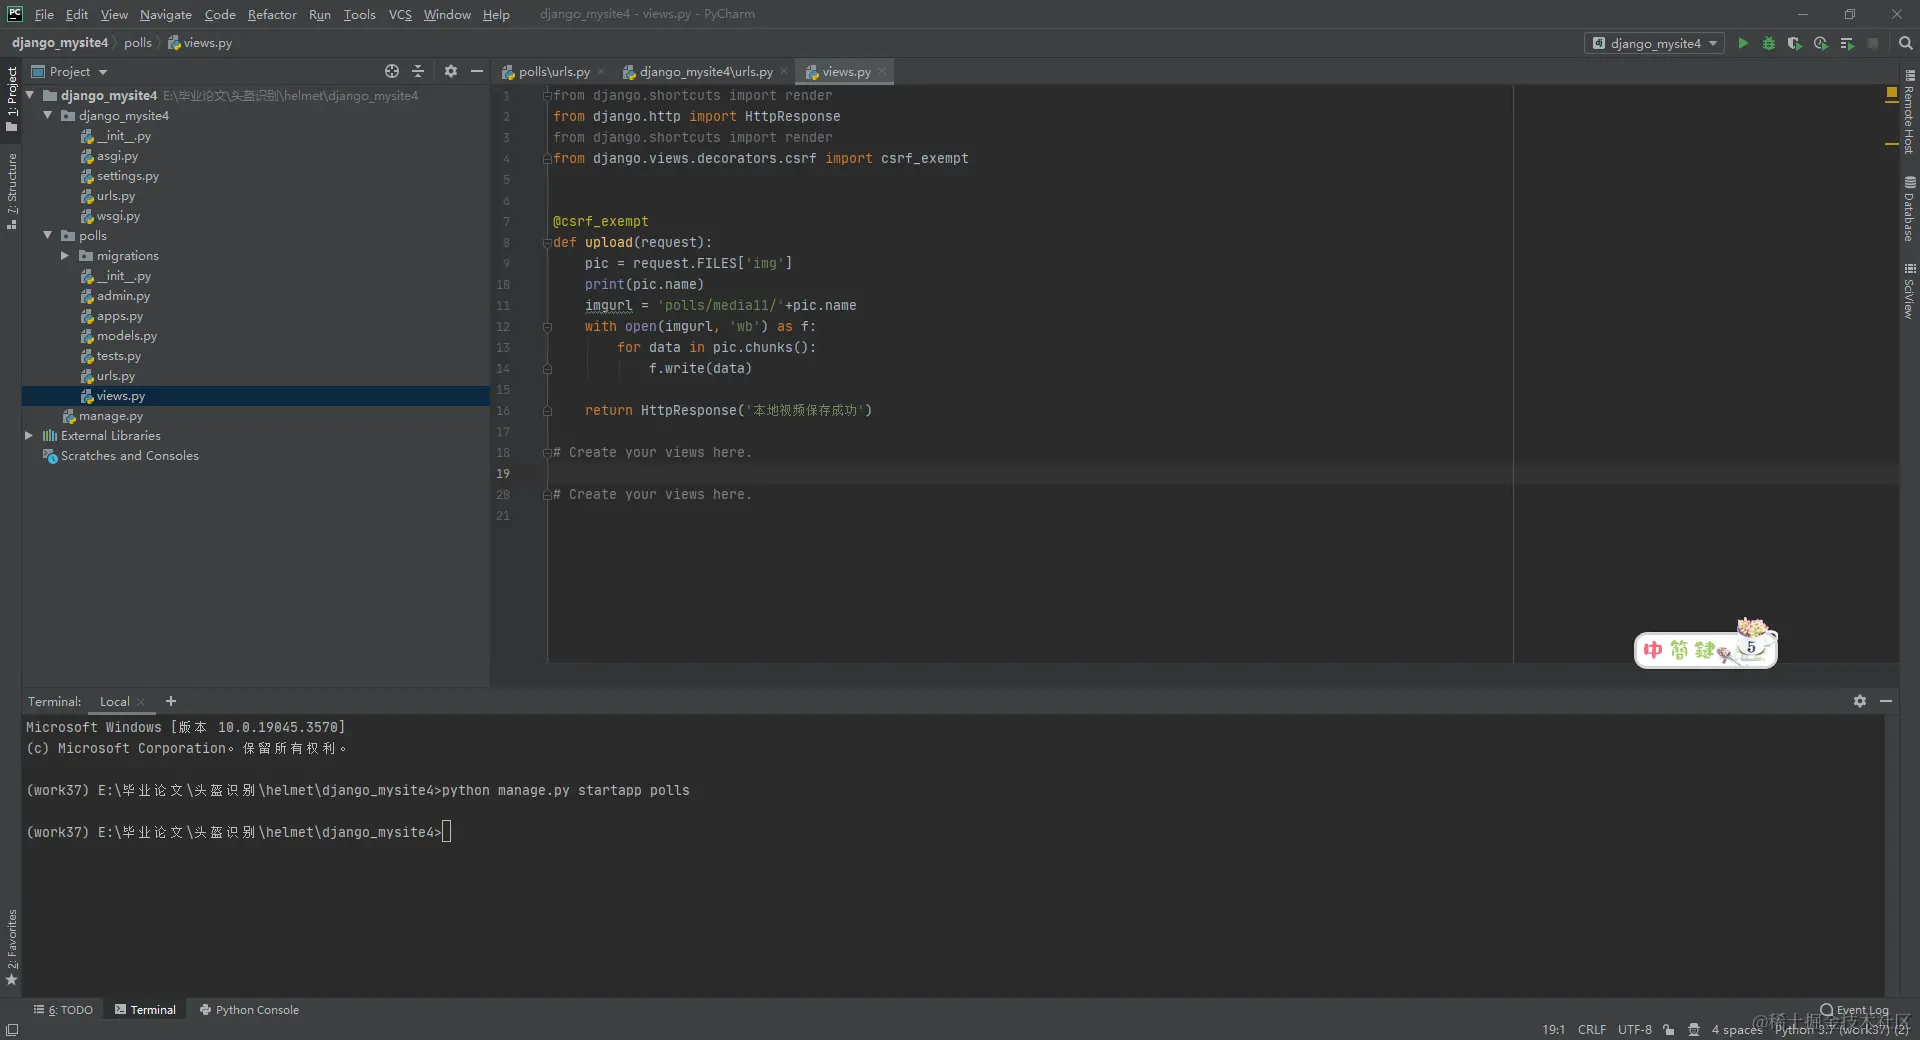The width and height of the screenshot is (1920, 1040).
Task: Toggle the Database side panel
Action: [x=1909, y=210]
